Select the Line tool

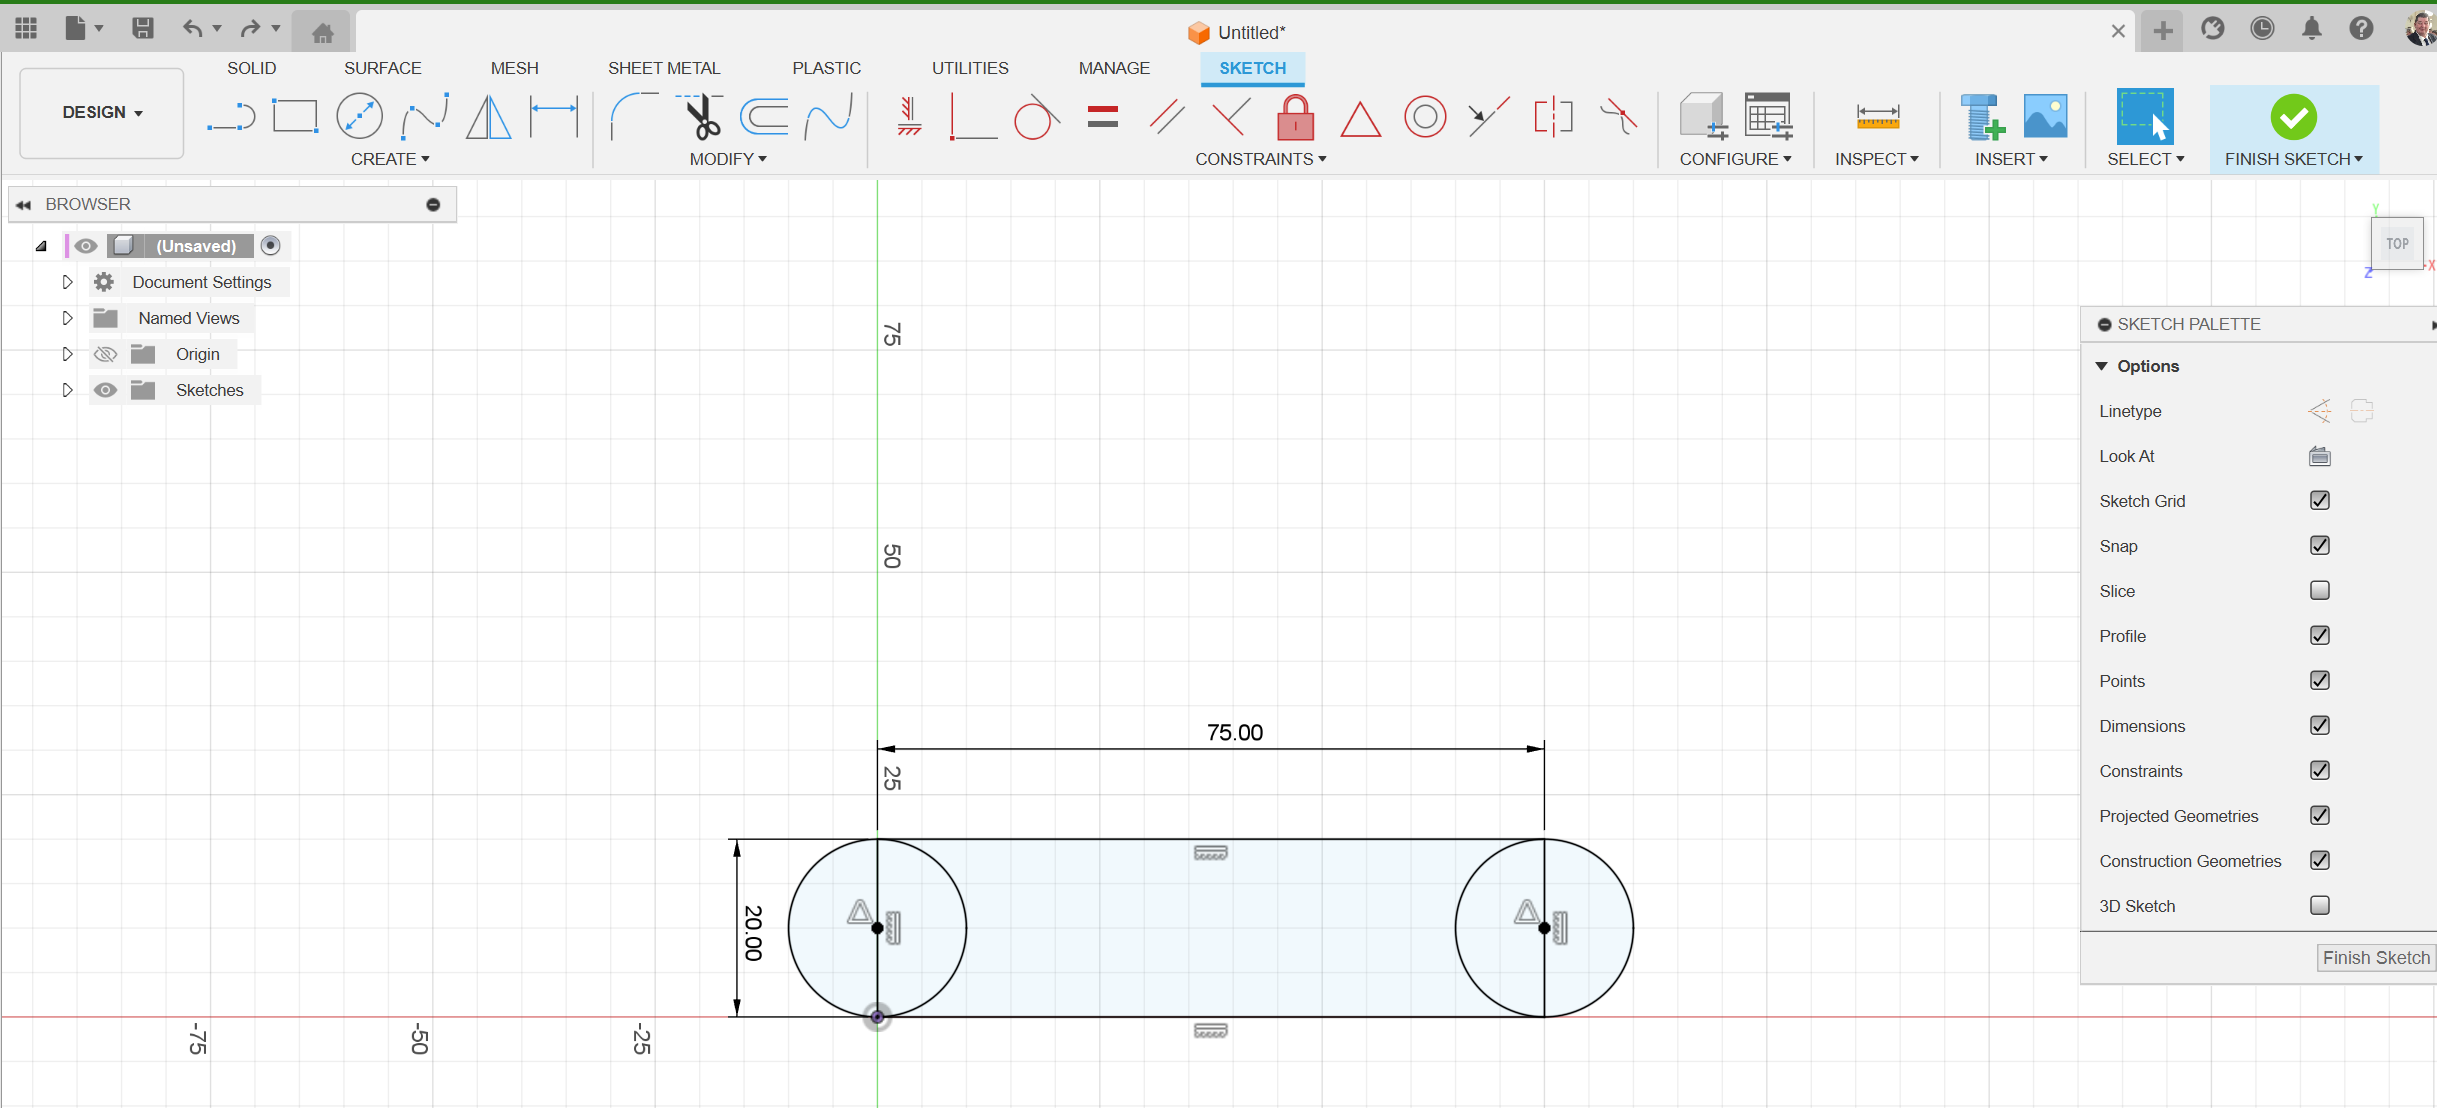231,116
